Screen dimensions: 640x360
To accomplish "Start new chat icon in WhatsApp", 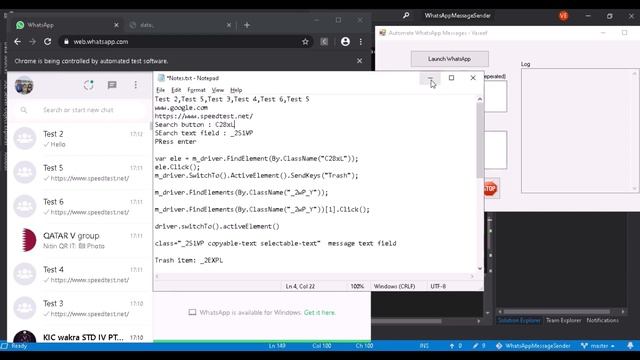I will 112,85.
